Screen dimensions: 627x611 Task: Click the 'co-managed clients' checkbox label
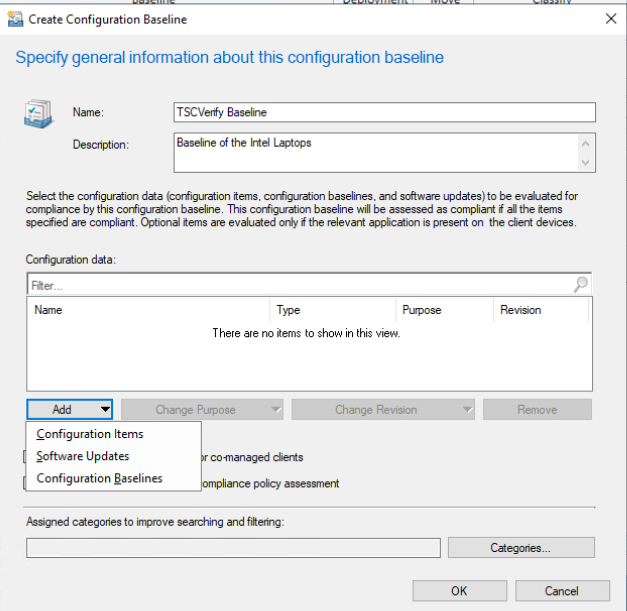point(252,457)
